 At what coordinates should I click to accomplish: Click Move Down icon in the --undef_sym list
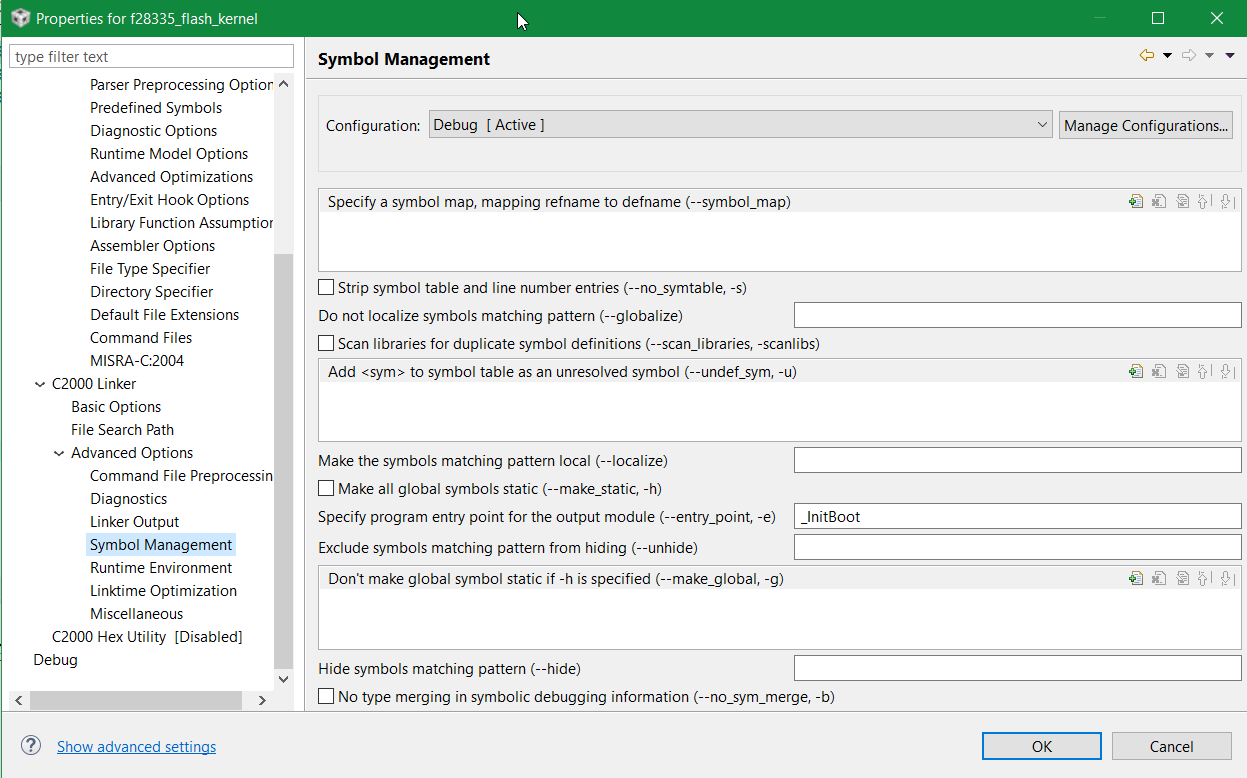pos(1227,371)
